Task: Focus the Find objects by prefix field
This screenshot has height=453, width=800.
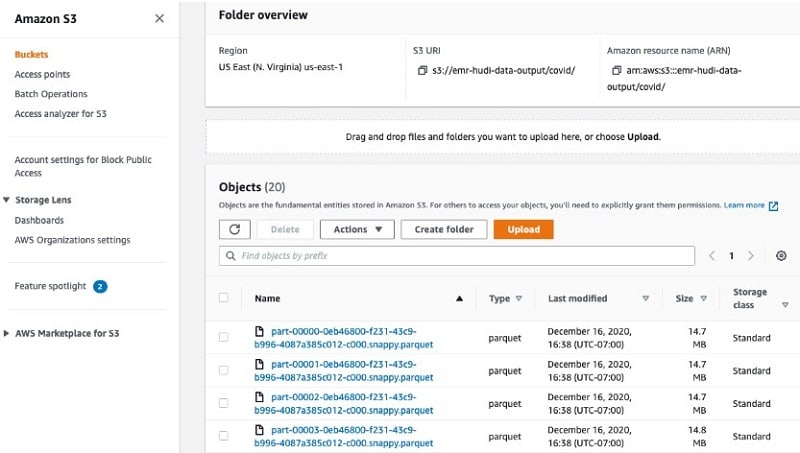Action: [457, 256]
